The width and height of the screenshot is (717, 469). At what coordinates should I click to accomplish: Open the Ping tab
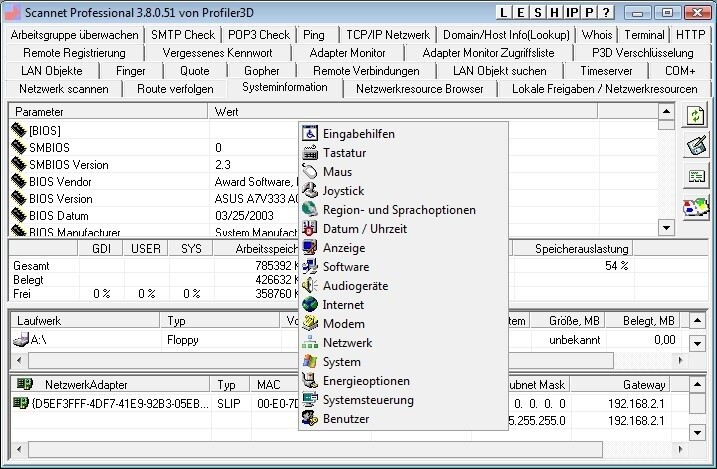click(x=314, y=35)
